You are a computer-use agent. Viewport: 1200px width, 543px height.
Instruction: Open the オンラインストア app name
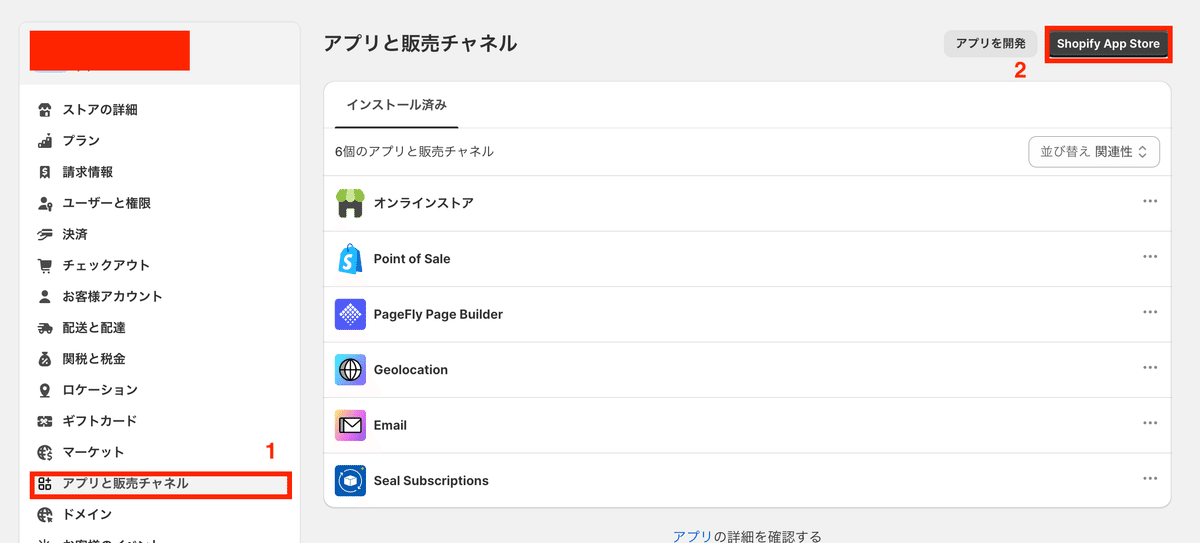423,203
